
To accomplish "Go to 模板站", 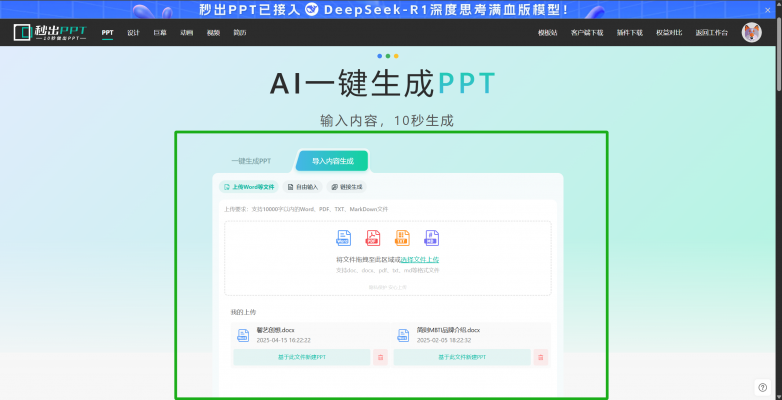I will pos(548,33).
